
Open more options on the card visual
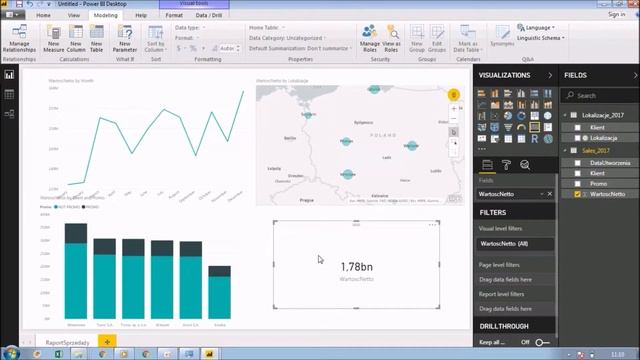pyautogui.click(x=432, y=225)
